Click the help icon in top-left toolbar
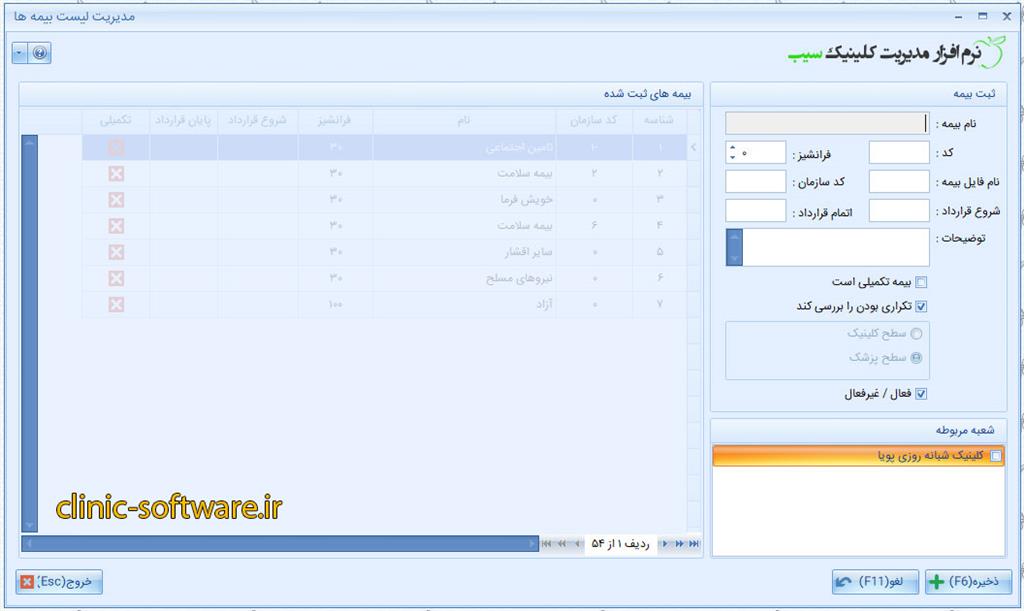The image size is (1024, 611). (x=41, y=53)
